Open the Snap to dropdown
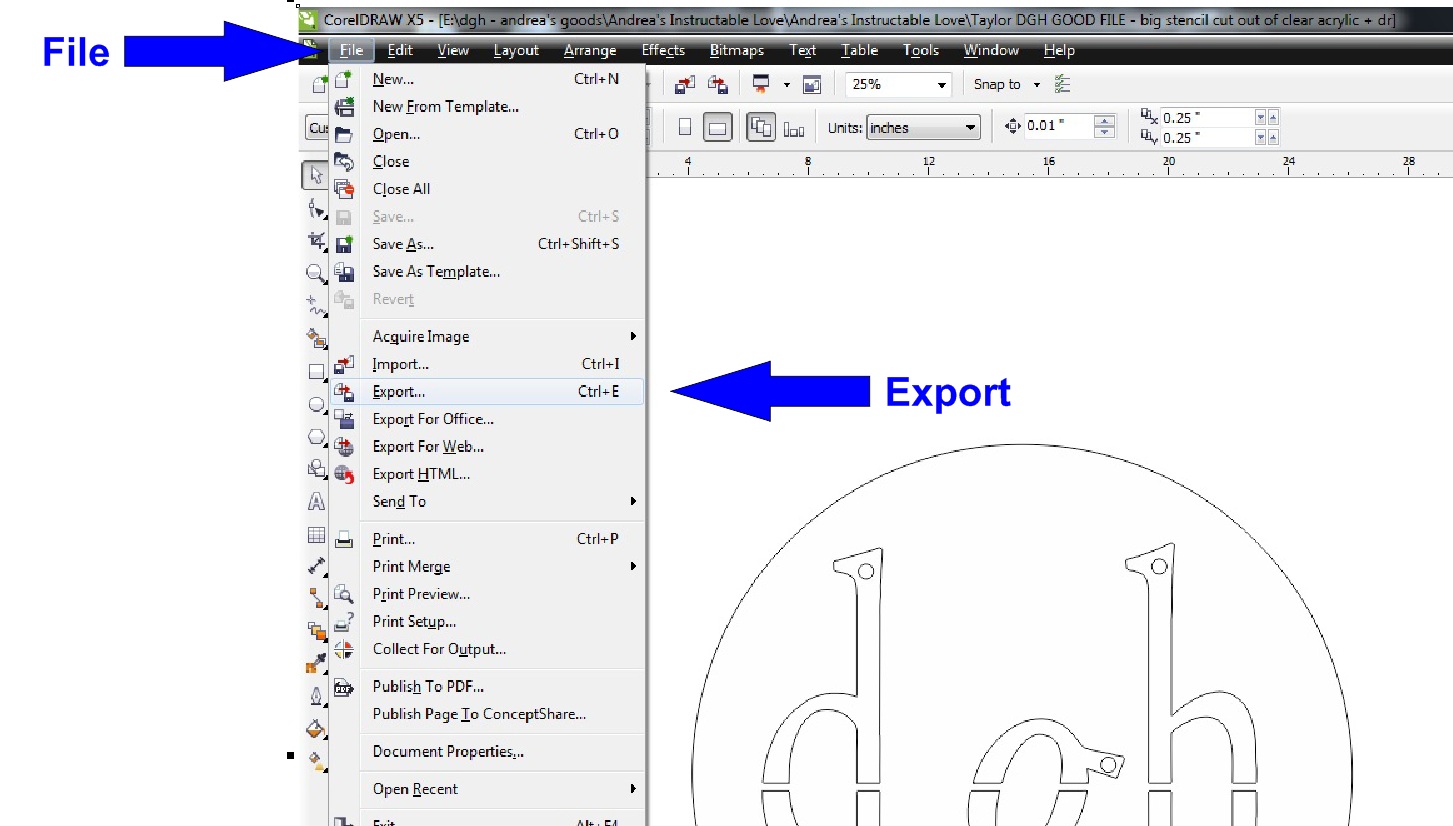Viewport: 1453px width, 826px height. [x=1037, y=85]
